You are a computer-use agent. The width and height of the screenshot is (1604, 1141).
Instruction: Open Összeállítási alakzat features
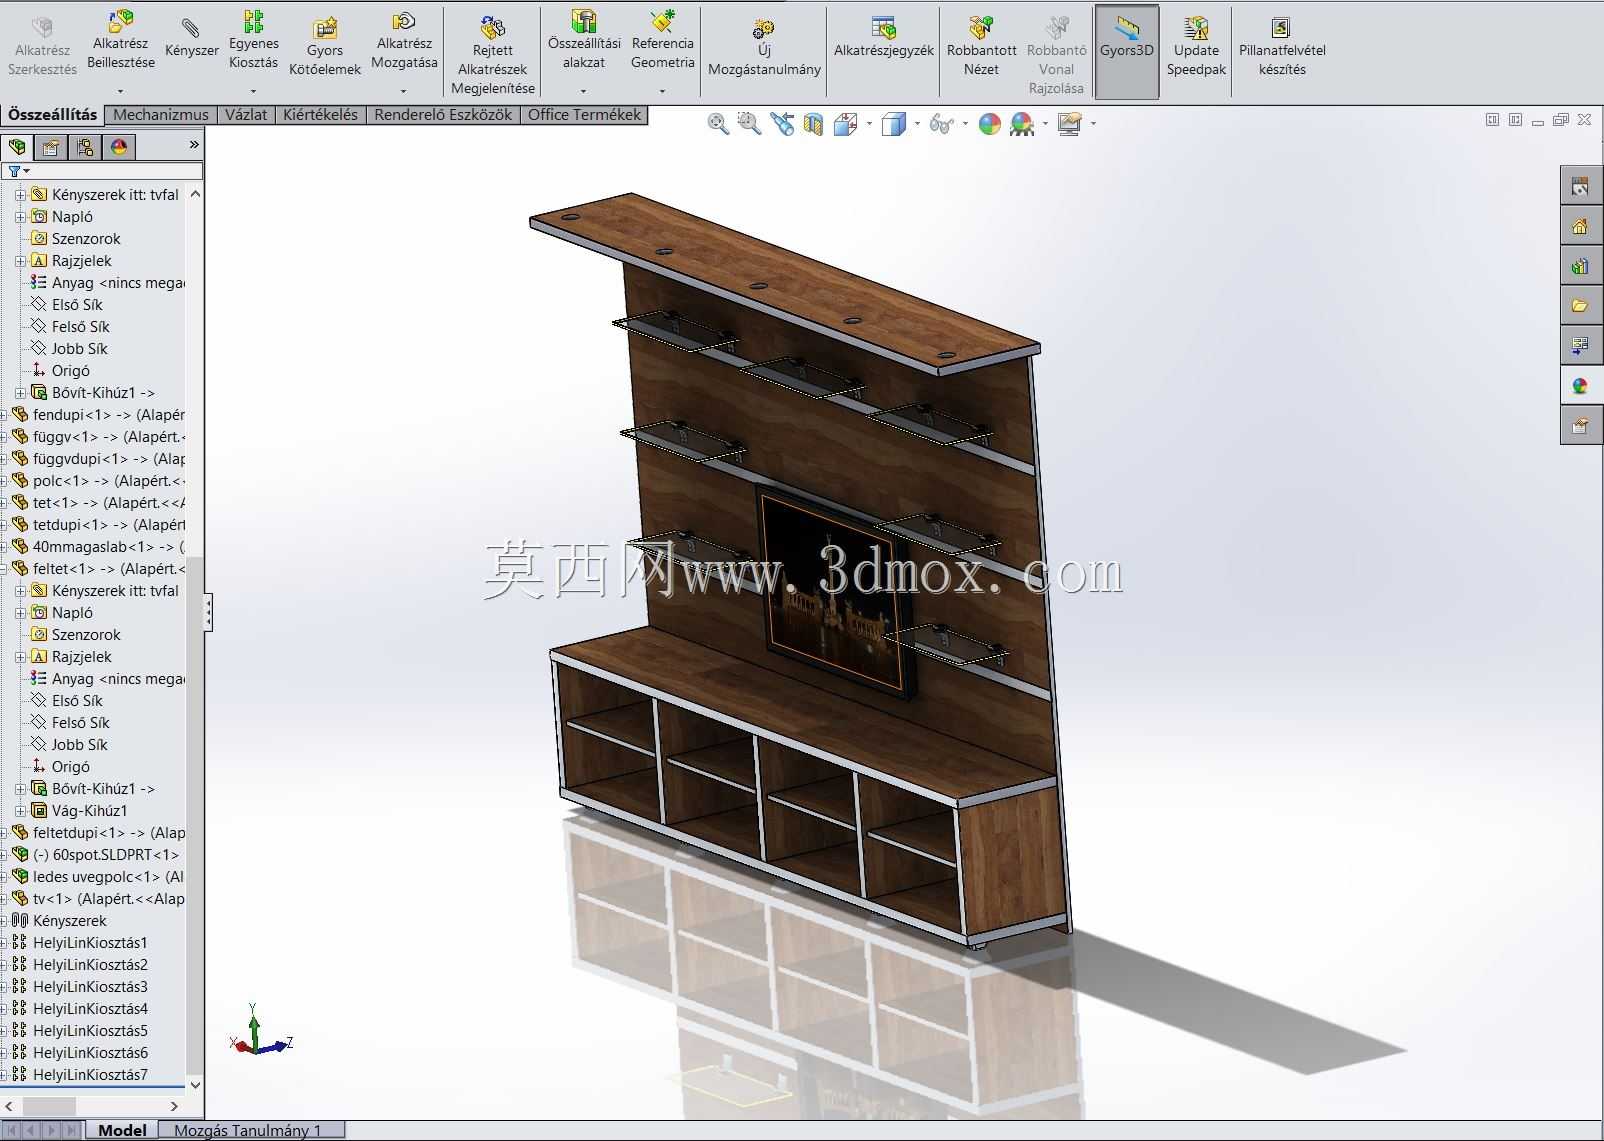tap(584, 40)
